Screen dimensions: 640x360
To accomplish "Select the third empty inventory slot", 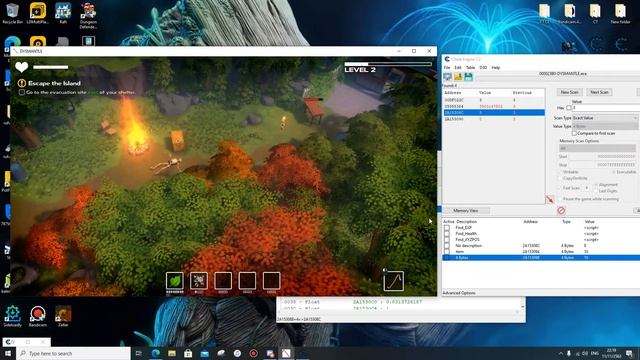I will click(x=223, y=281).
